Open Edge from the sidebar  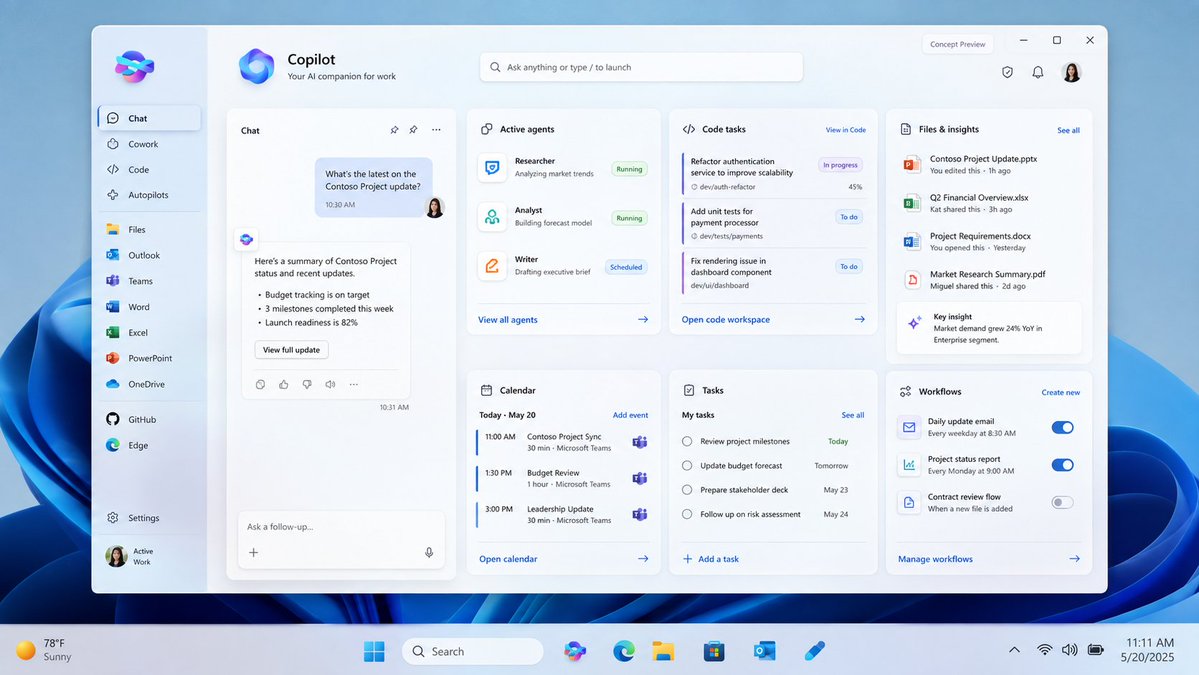coord(149,445)
